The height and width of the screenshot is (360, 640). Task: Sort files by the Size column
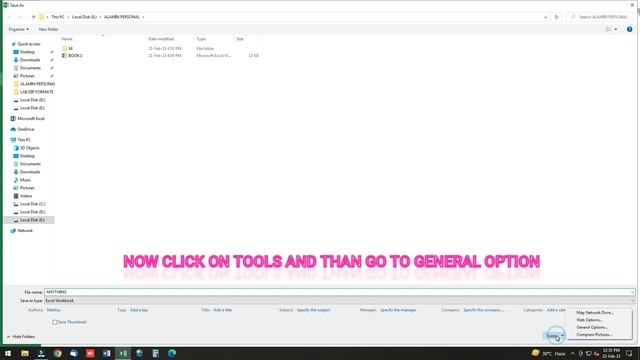[240, 39]
